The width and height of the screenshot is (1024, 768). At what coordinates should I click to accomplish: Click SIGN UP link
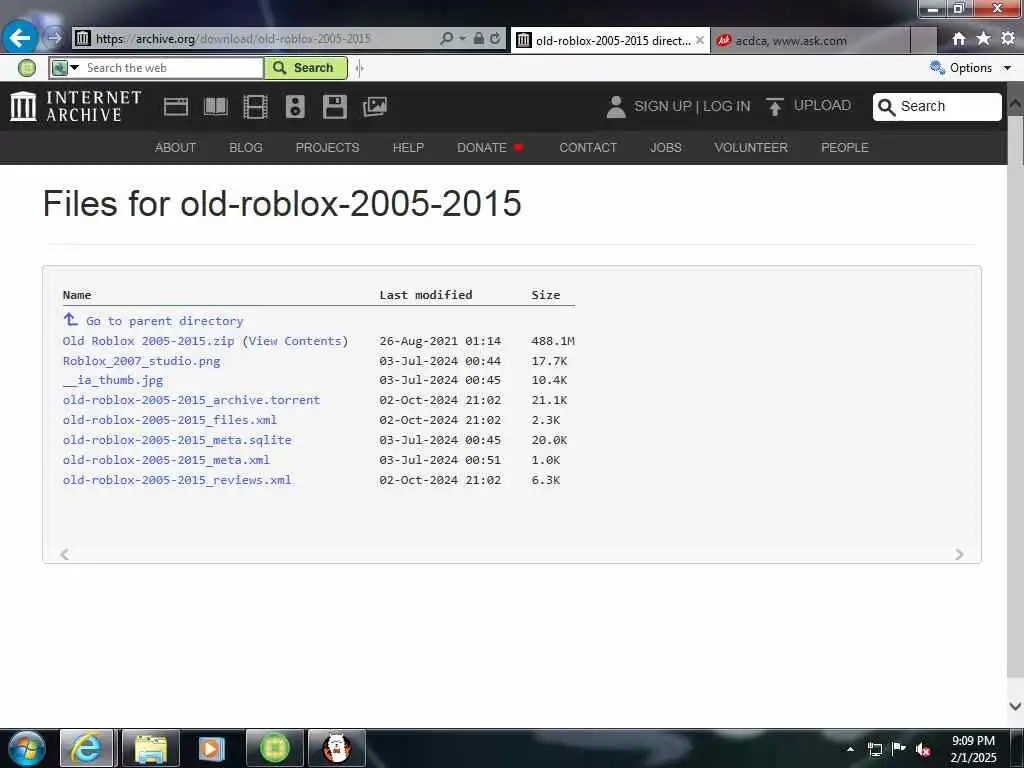[x=662, y=106]
